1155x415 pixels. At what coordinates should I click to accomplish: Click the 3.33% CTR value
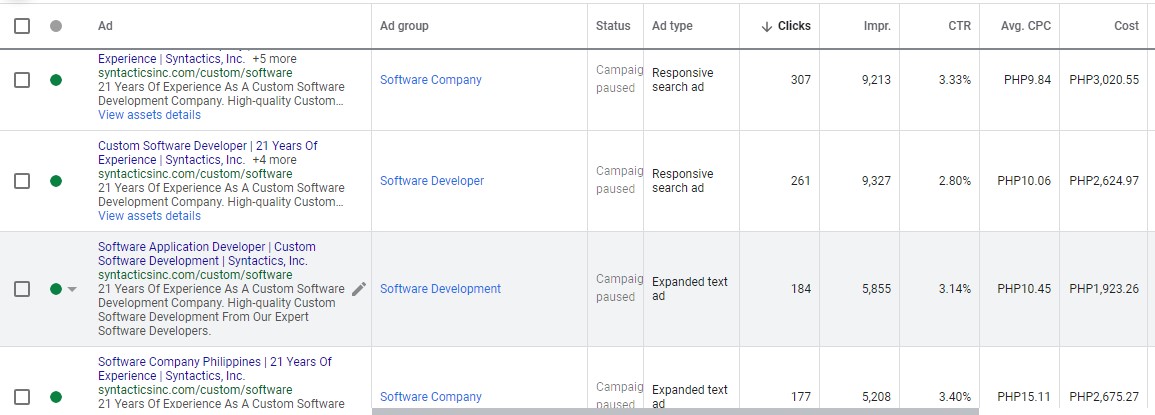point(955,80)
